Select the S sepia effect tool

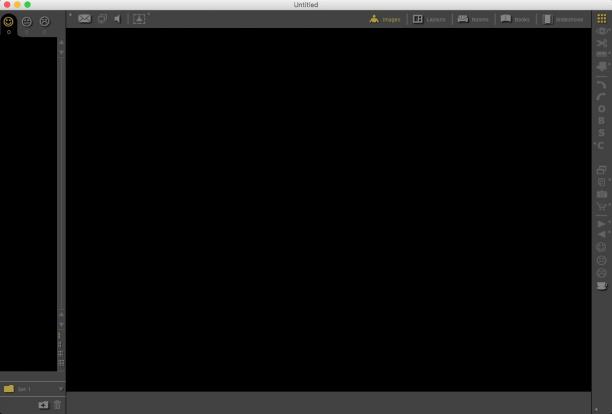tap(601, 133)
